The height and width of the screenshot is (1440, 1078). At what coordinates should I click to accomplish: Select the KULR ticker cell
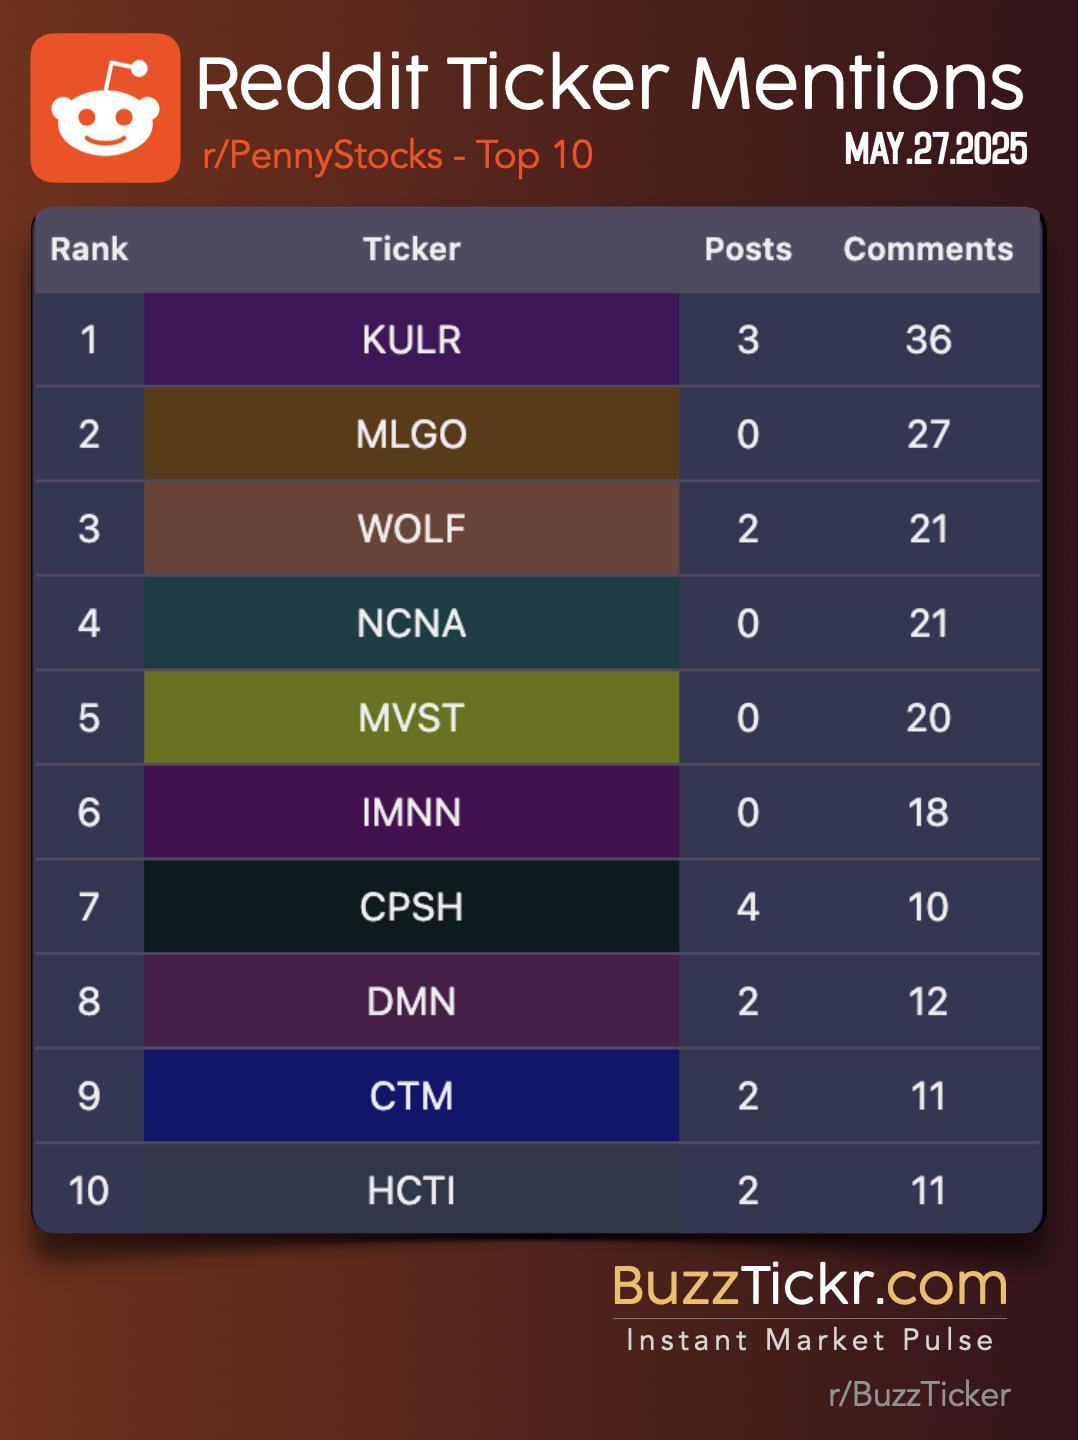(411, 339)
